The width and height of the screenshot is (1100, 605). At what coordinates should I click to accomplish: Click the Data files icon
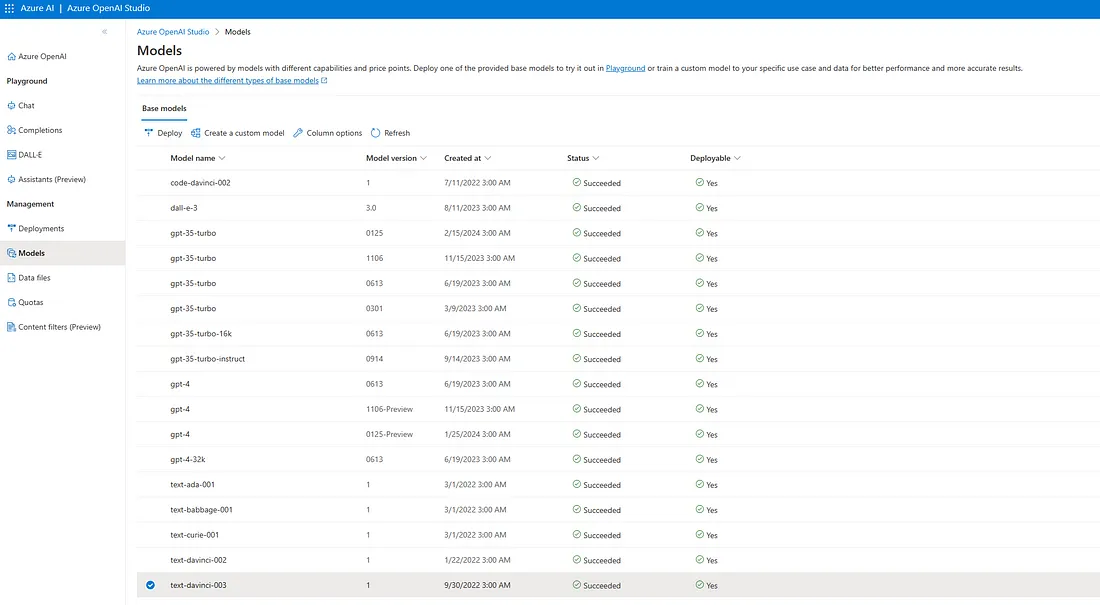click(x=11, y=277)
